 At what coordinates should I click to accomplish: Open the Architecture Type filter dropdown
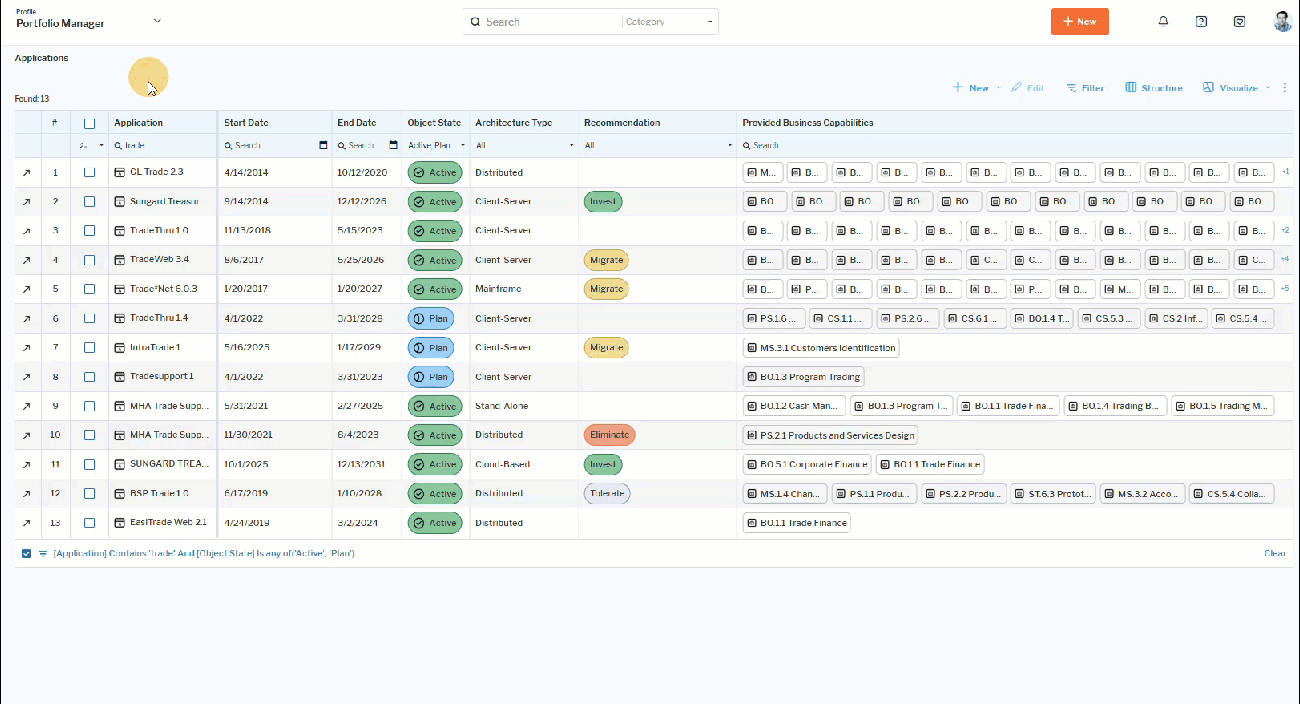click(572, 145)
